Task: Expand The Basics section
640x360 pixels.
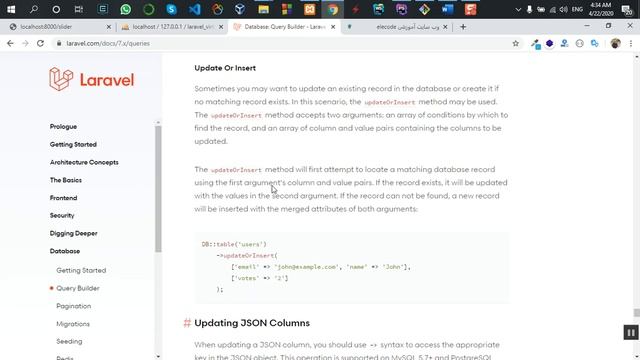Action: tap(66, 180)
